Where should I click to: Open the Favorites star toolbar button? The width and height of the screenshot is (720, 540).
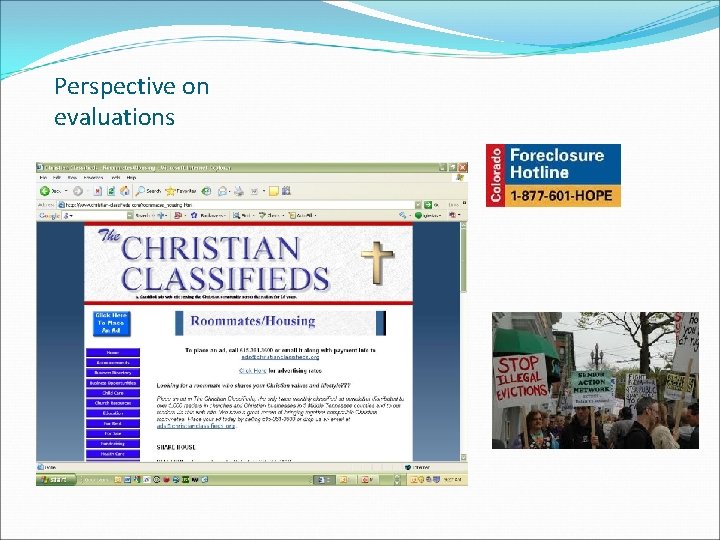pyautogui.click(x=181, y=191)
